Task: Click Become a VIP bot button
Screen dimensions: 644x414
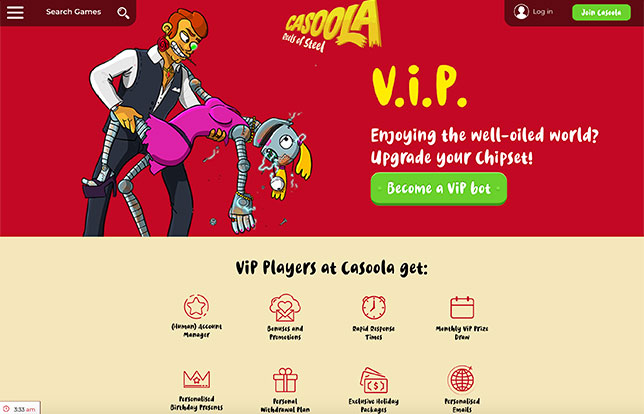Action: [439, 189]
